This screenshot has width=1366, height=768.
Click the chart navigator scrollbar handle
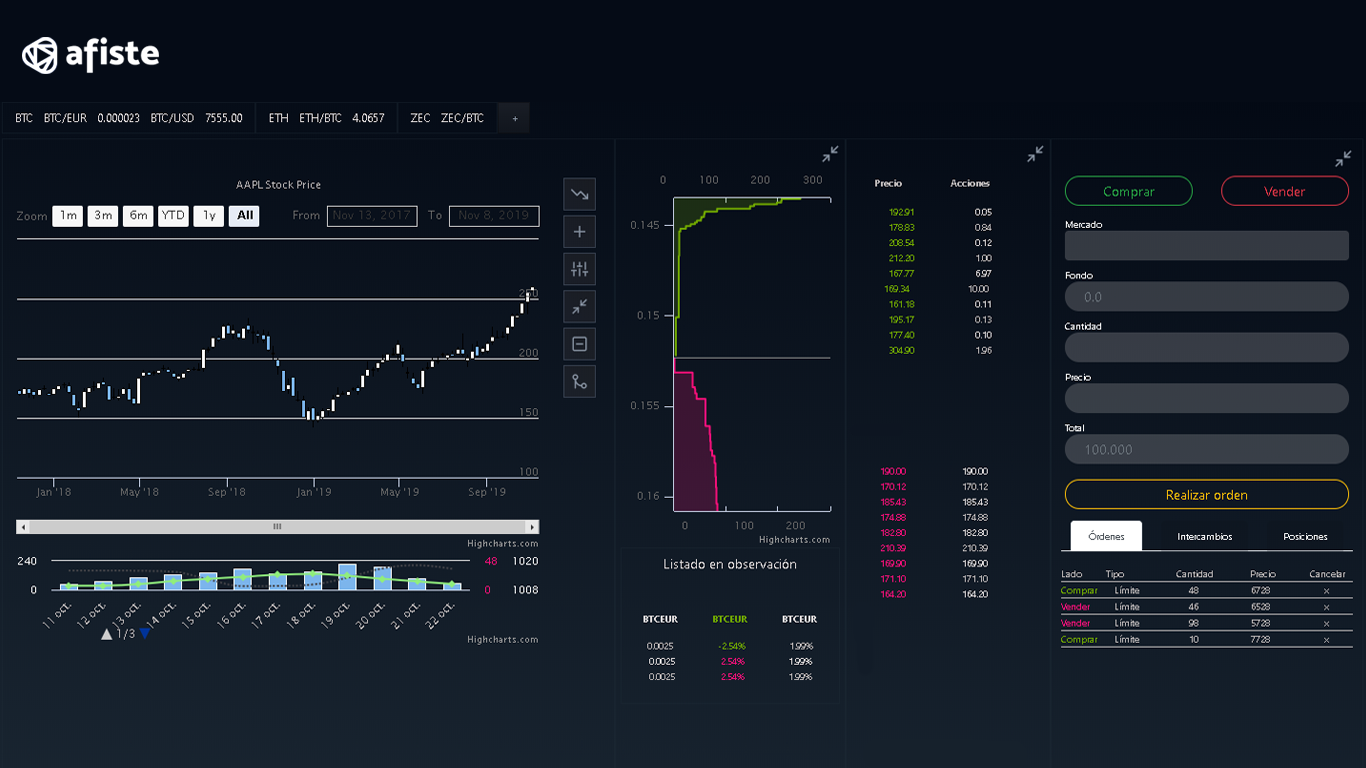[278, 526]
